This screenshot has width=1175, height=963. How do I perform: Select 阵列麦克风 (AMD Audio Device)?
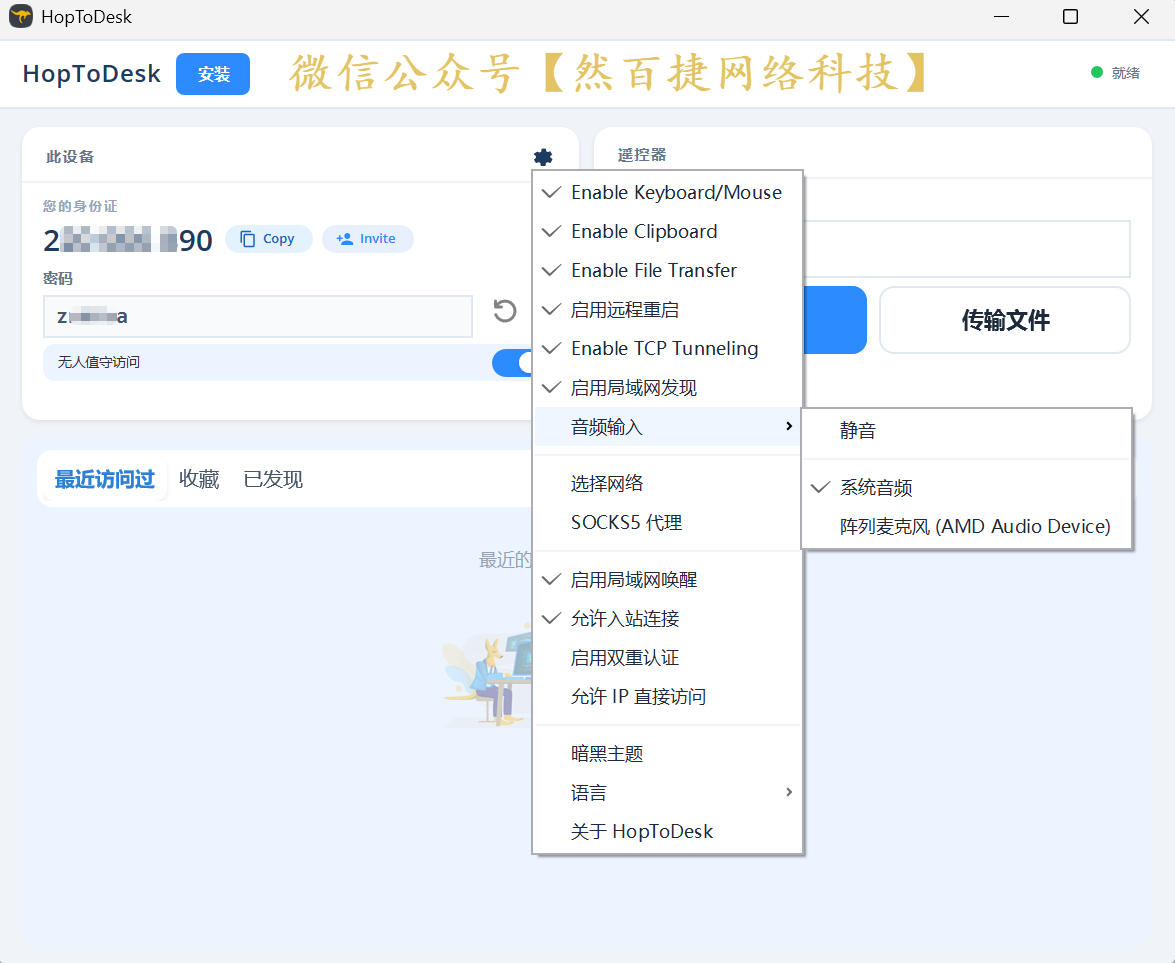pyautogui.click(x=966, y=527)
